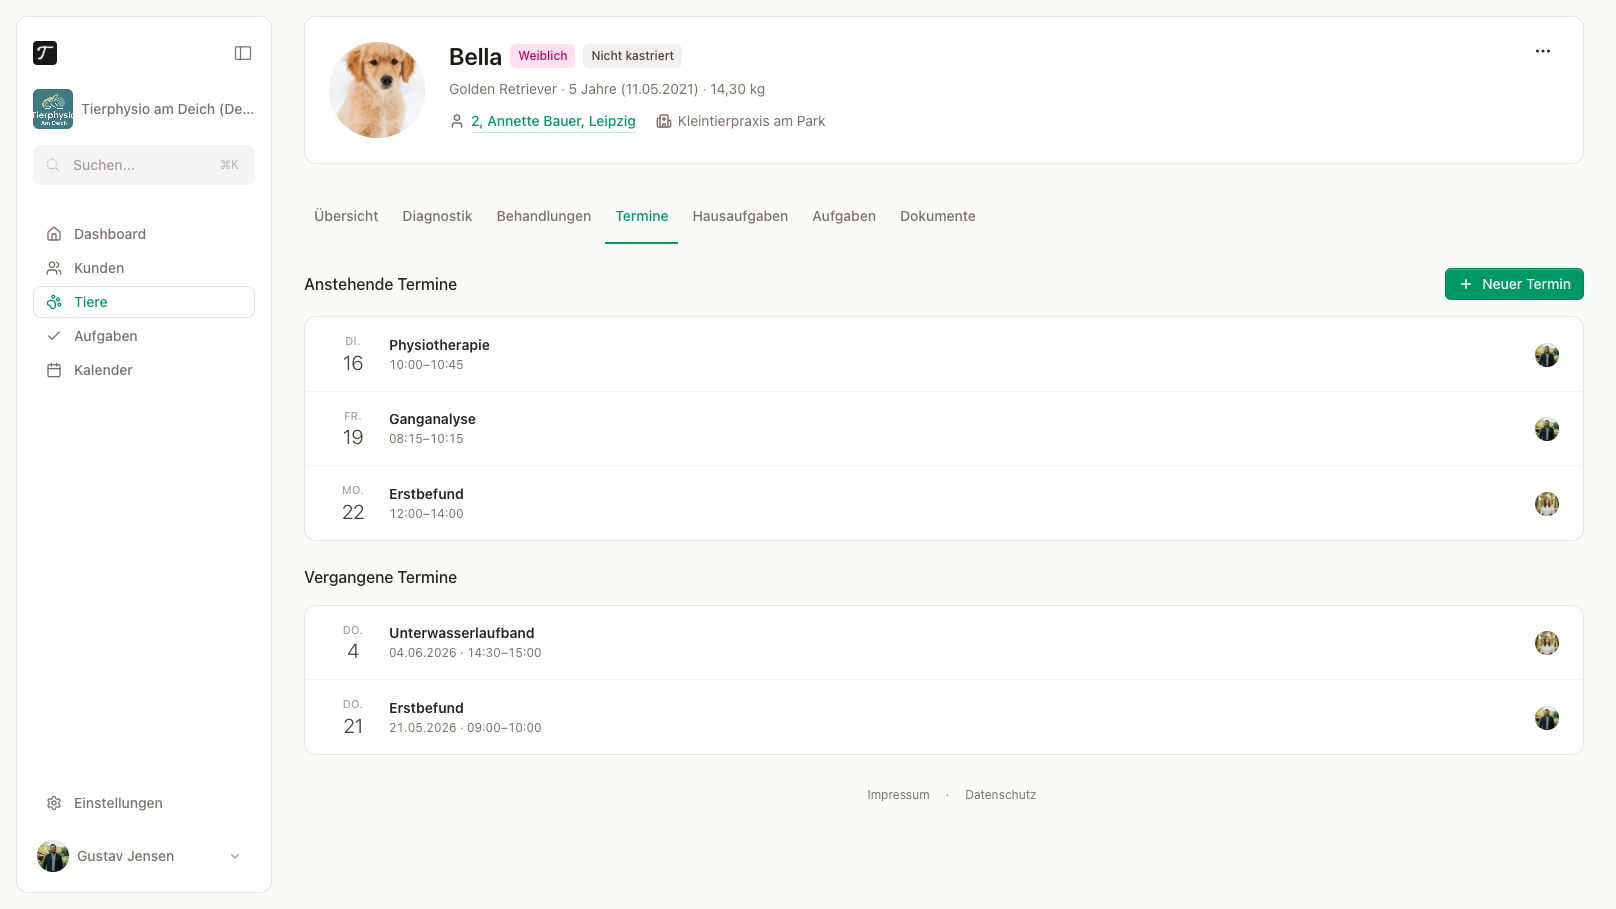Click the Golden Retriever breed details text
1616x909 pixels.
(607, 89)
